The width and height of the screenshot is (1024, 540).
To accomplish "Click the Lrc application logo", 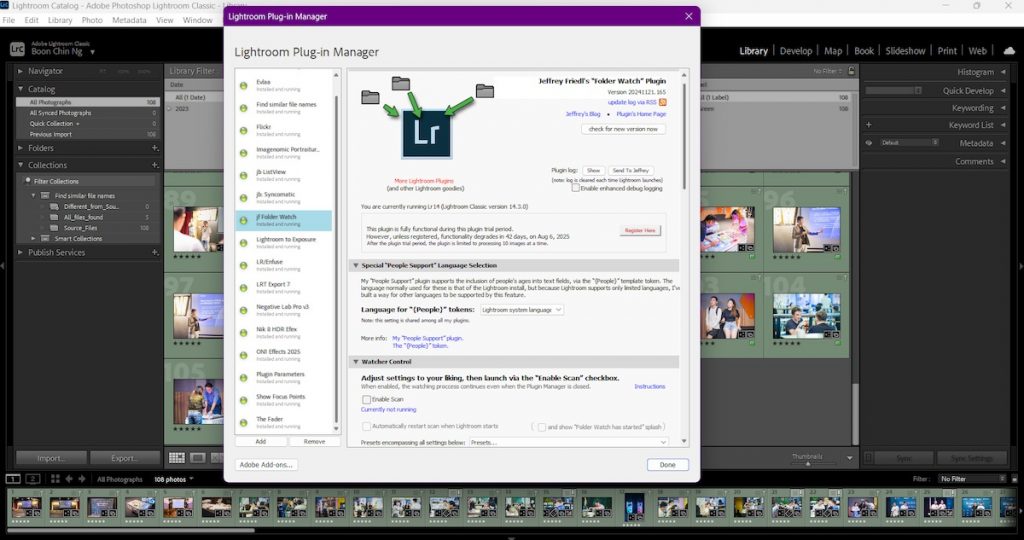I will [17, 48].
